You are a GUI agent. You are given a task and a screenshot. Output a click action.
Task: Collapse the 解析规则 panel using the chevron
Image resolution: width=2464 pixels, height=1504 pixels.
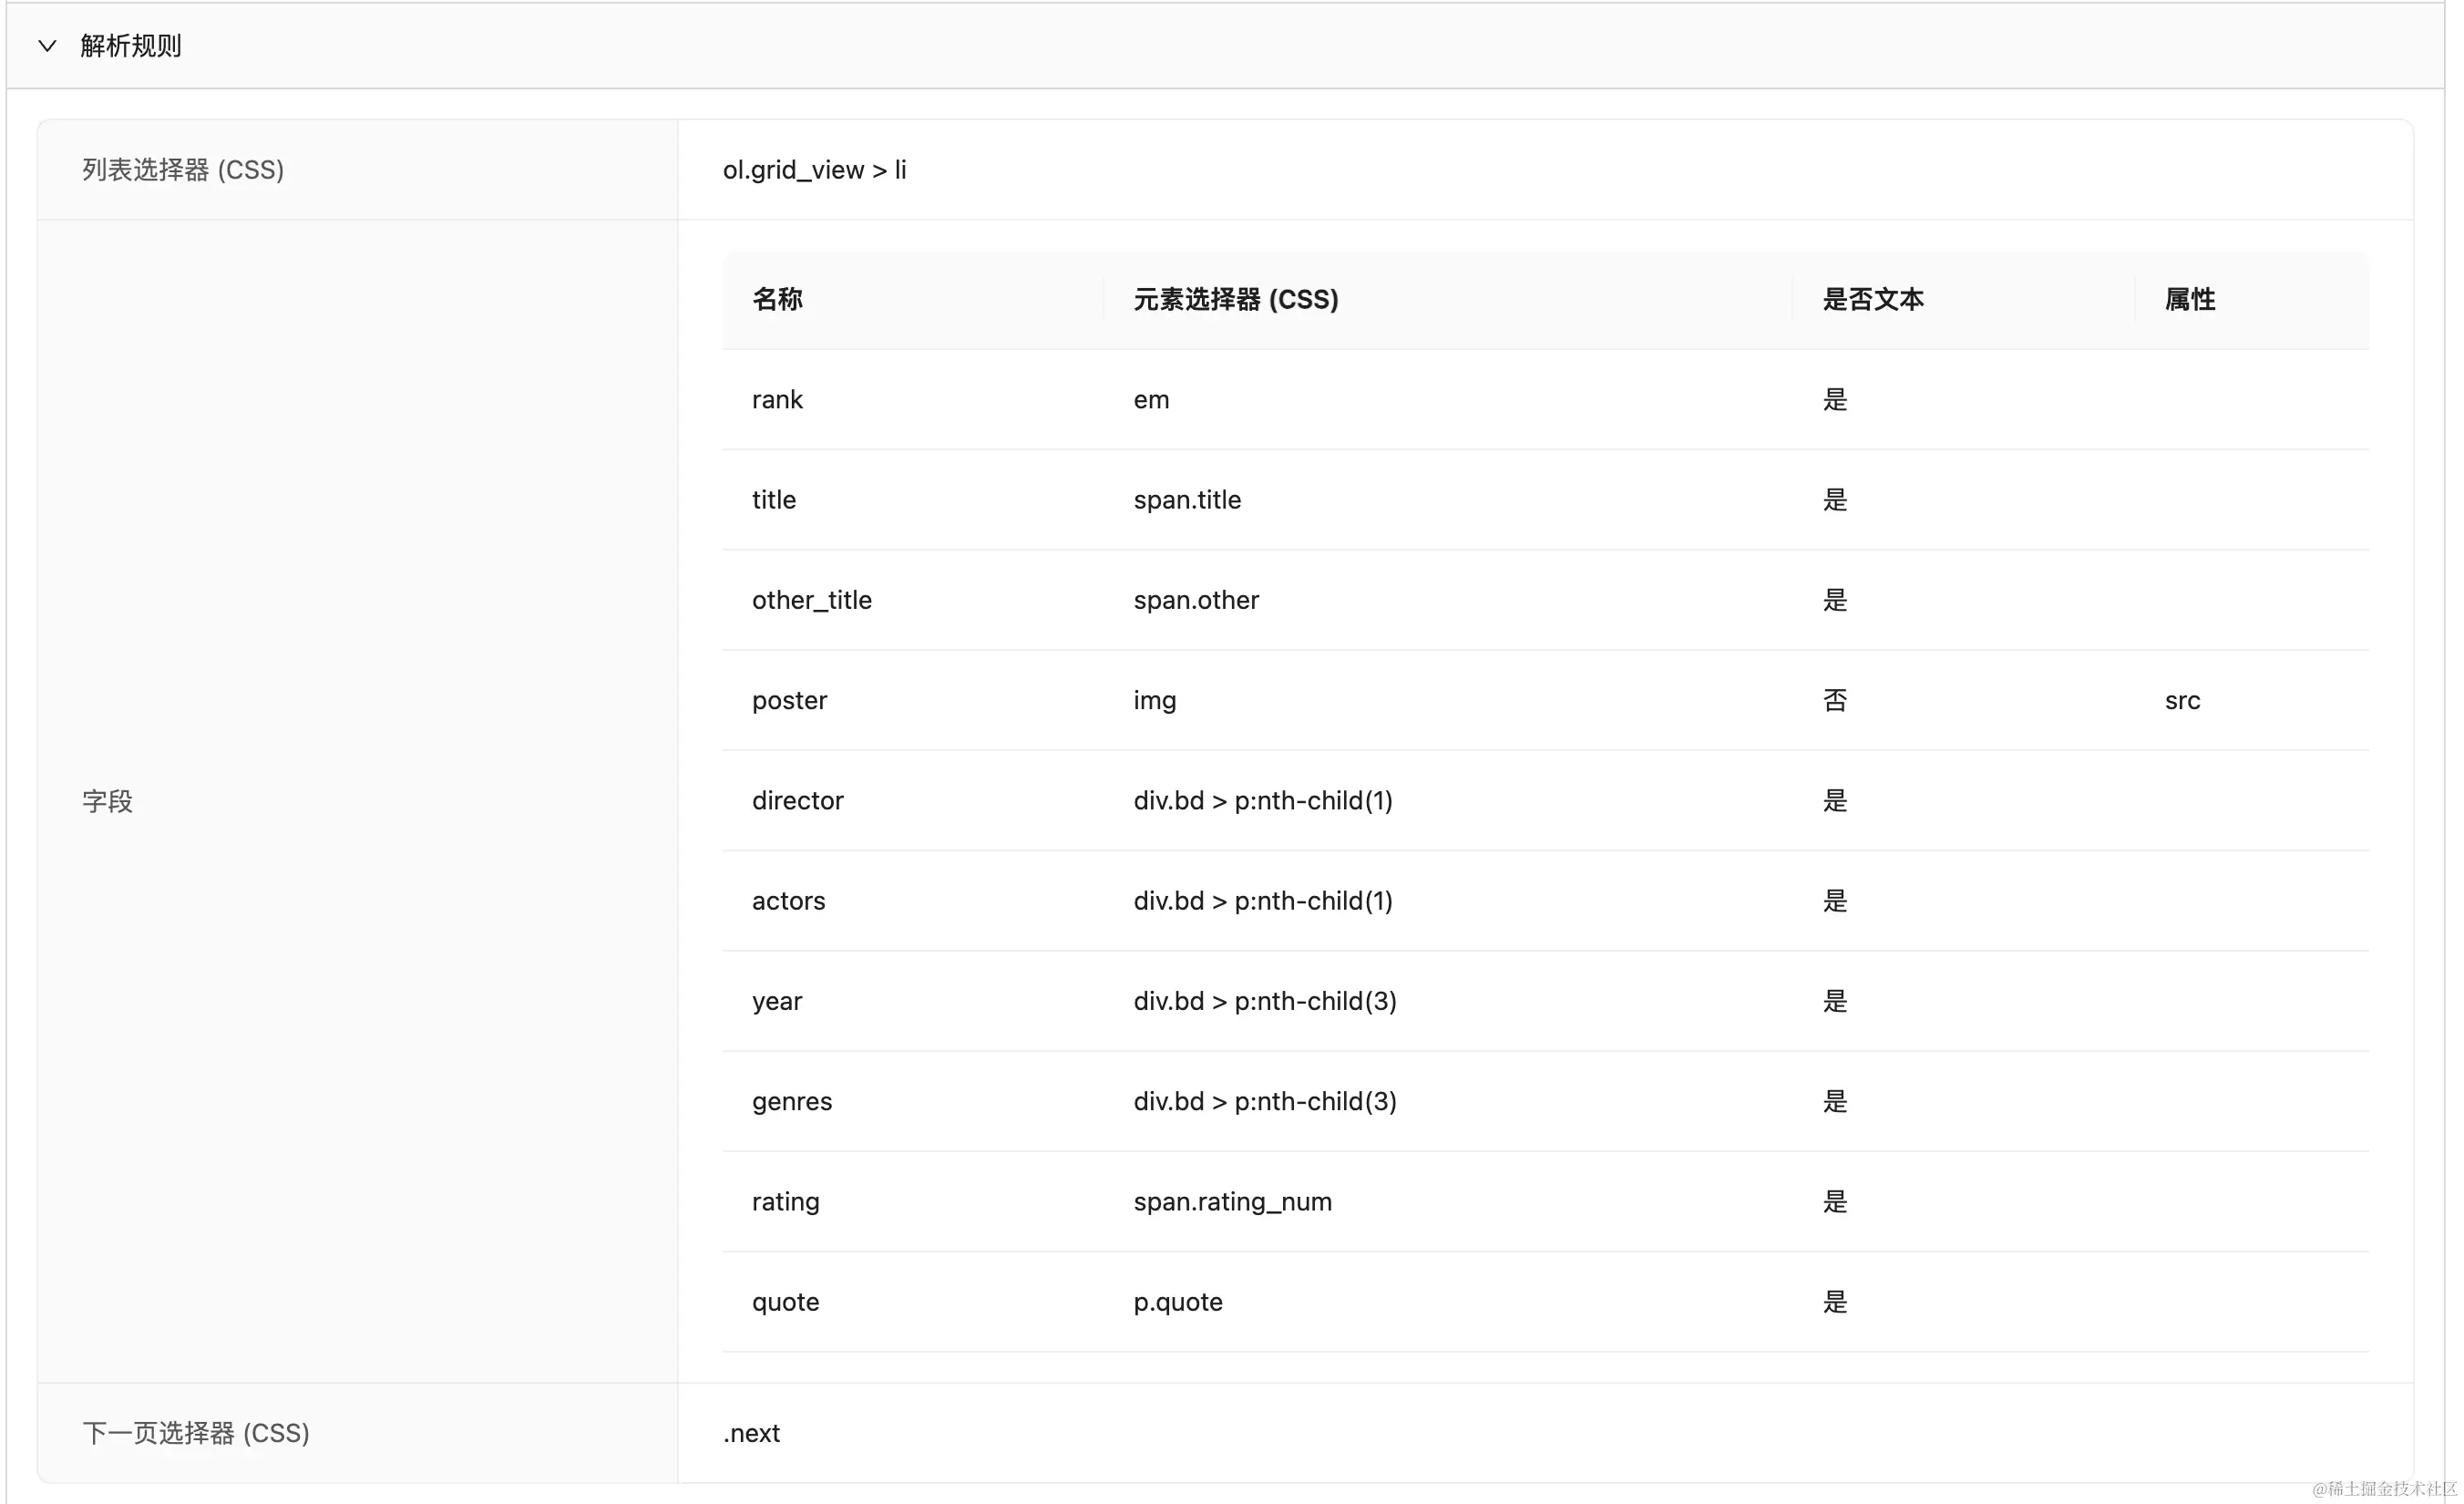[47, 45]
